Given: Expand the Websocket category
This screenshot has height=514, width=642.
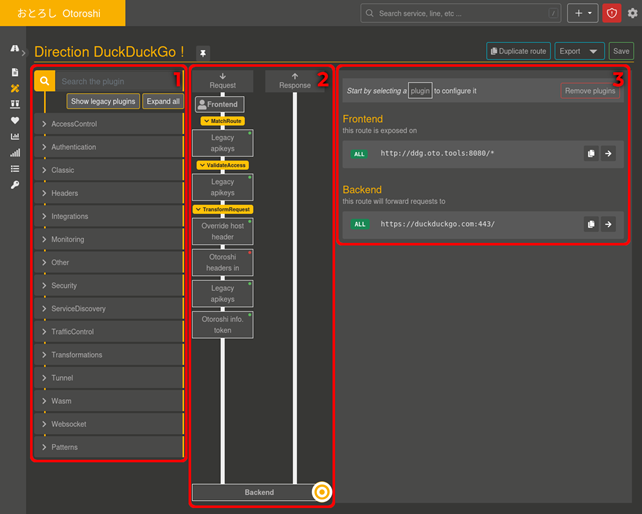Looking at the screenshot, I should coord(109,424).
